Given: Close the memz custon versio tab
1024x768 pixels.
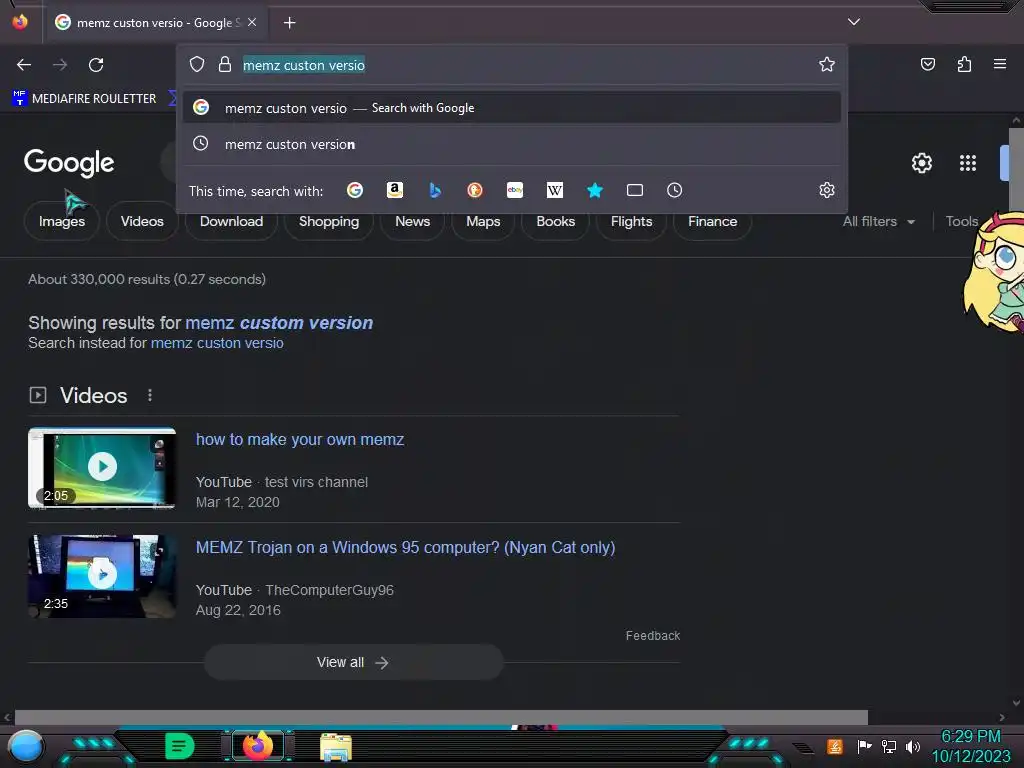Looking at the screenshot, I should 252,22.
